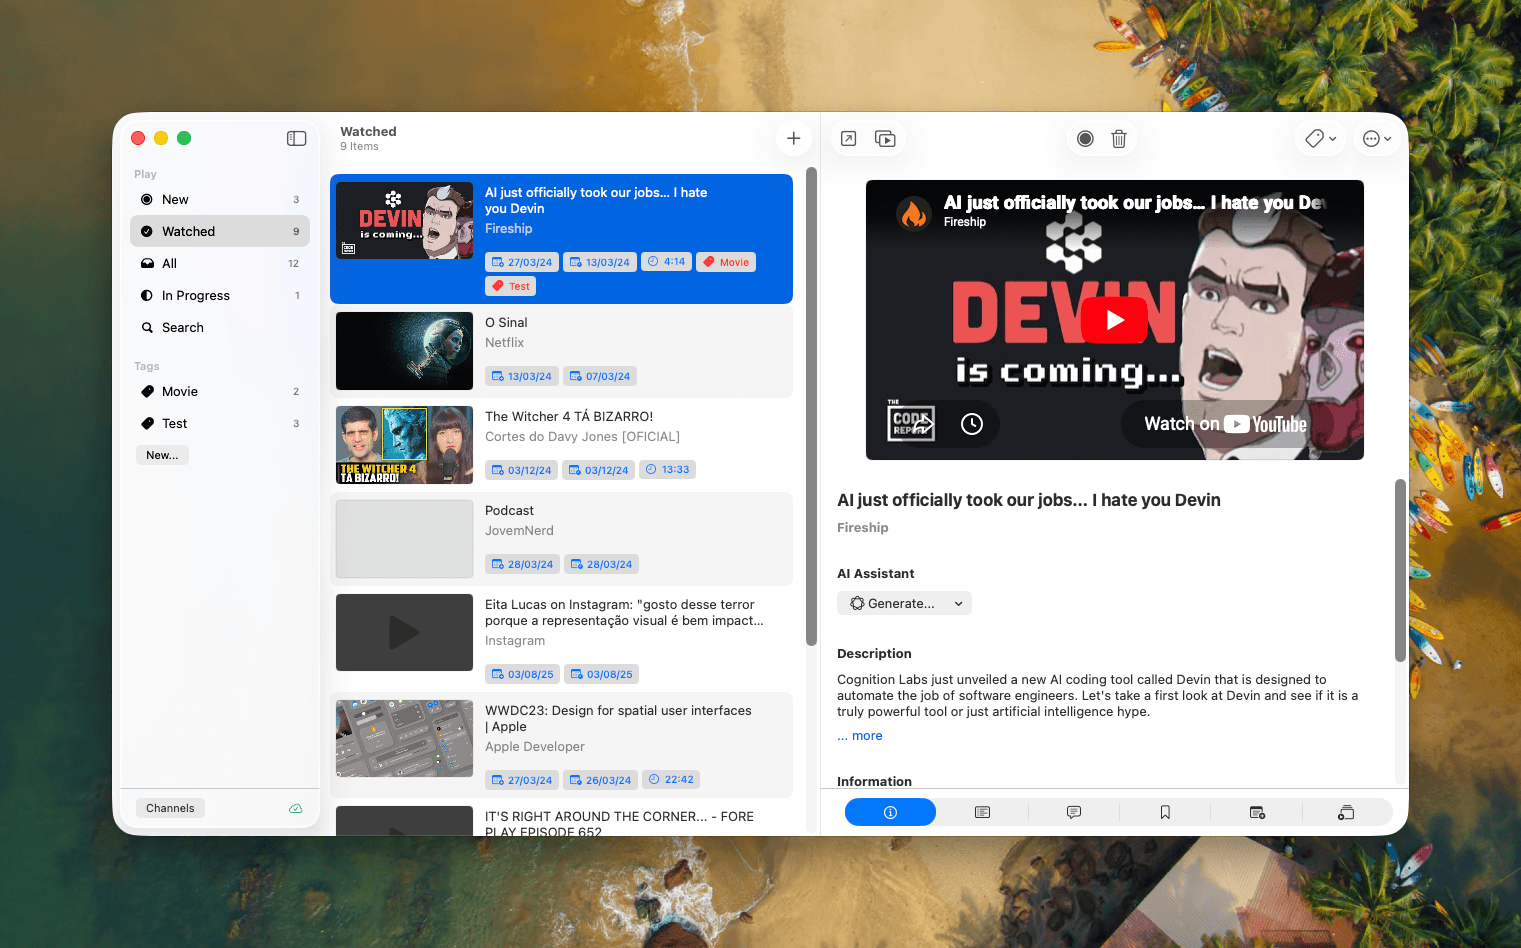Select The Witcher 4 TÁ BIZARRO item
This screenshot has height=948, width=1521.
pos(561,445)
